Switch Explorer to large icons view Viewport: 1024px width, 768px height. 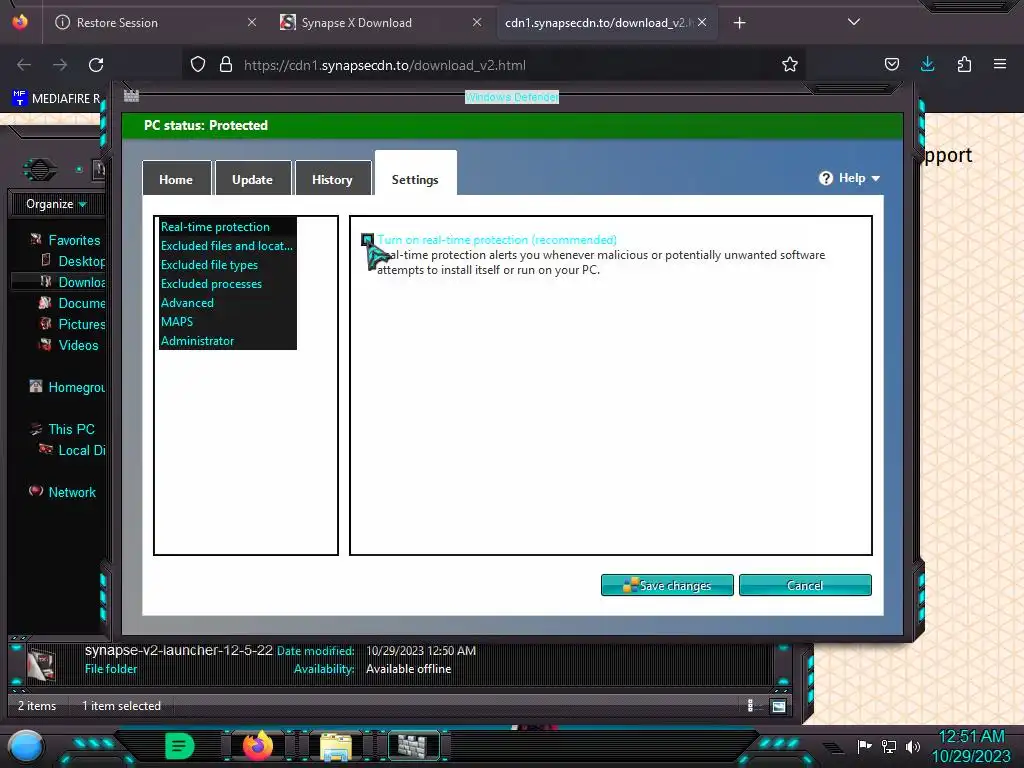(x=778, y=706)
